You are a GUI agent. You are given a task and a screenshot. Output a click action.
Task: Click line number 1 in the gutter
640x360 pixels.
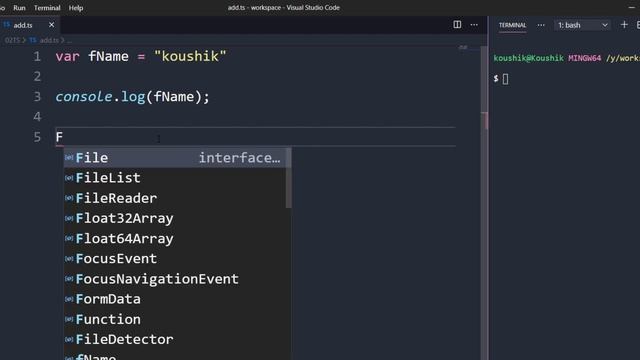click(37, 56)
